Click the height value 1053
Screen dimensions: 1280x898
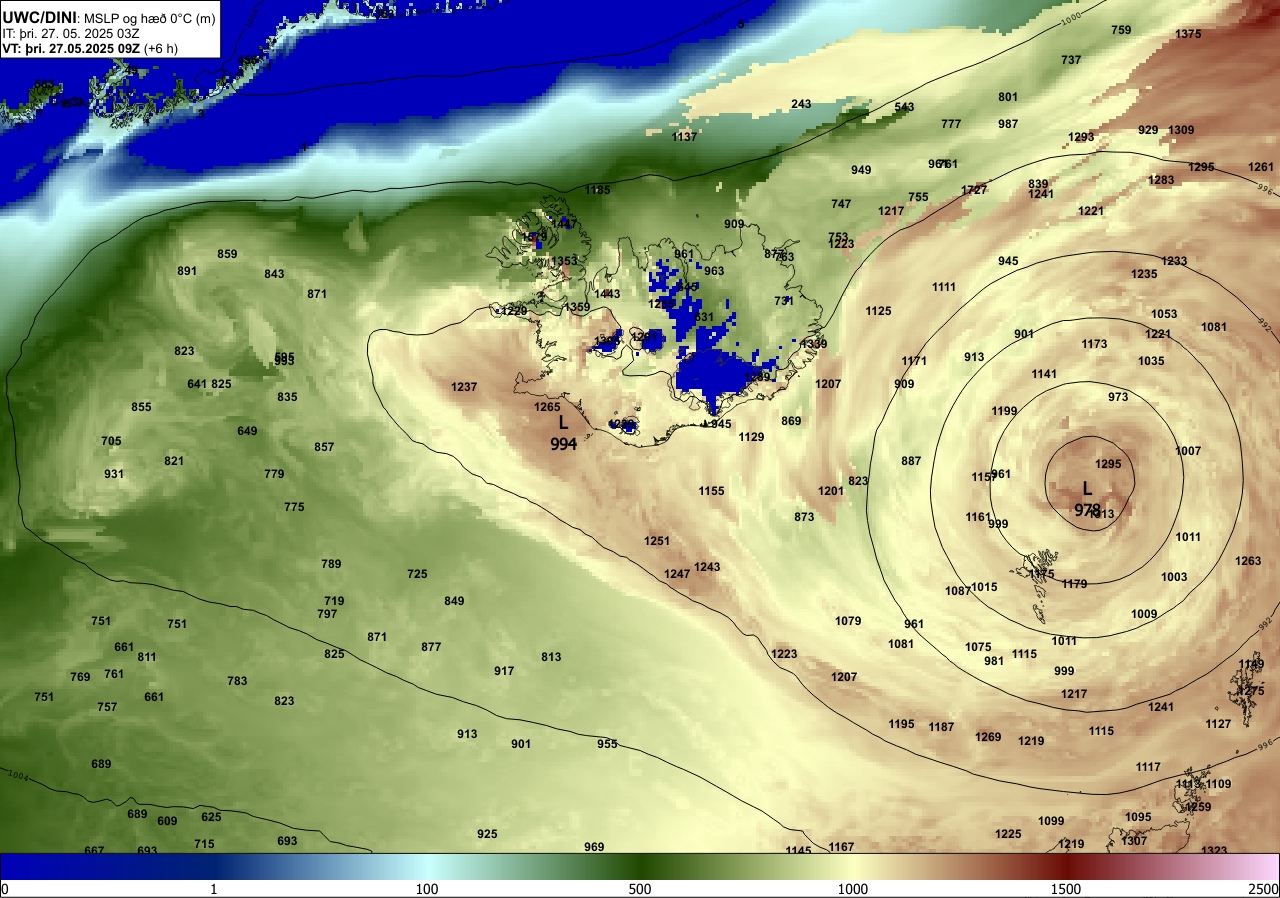[x=1164, y=314]
